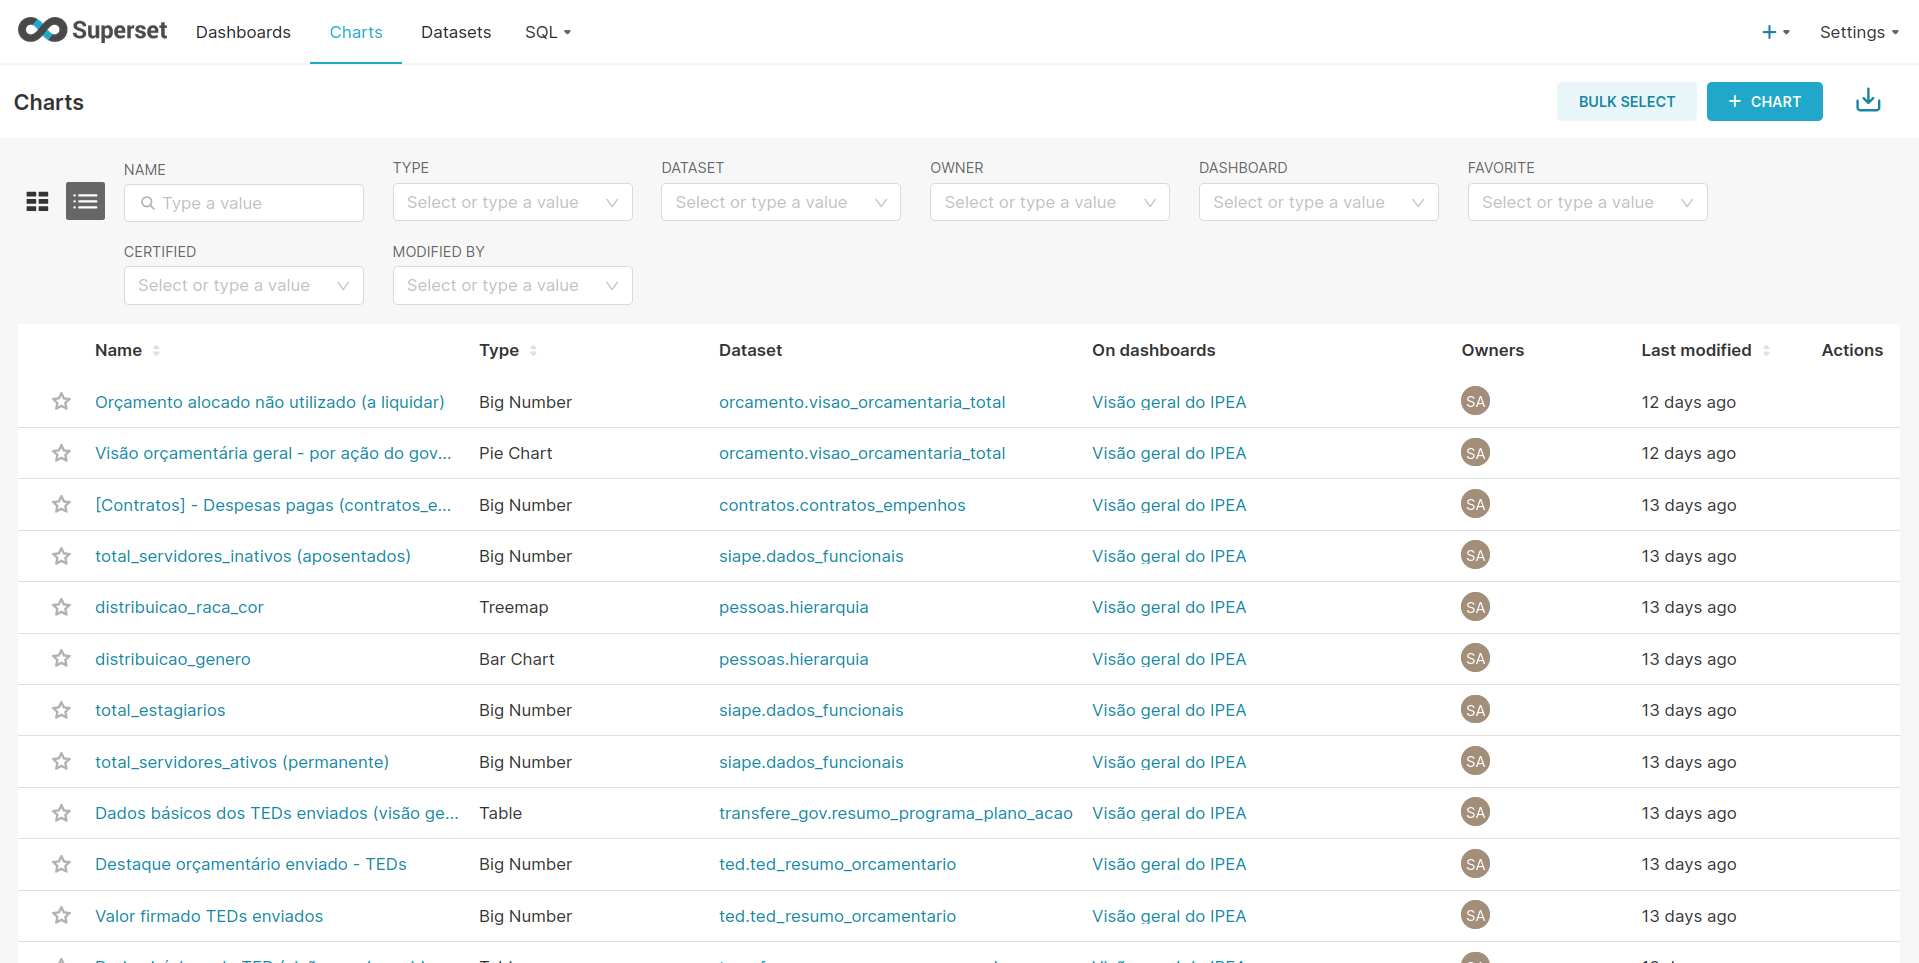This screenshot has width=1919, height=963.
Task: Click SA owner avatar for distribuicao_genero
Action: click(x=1475, y=658)
